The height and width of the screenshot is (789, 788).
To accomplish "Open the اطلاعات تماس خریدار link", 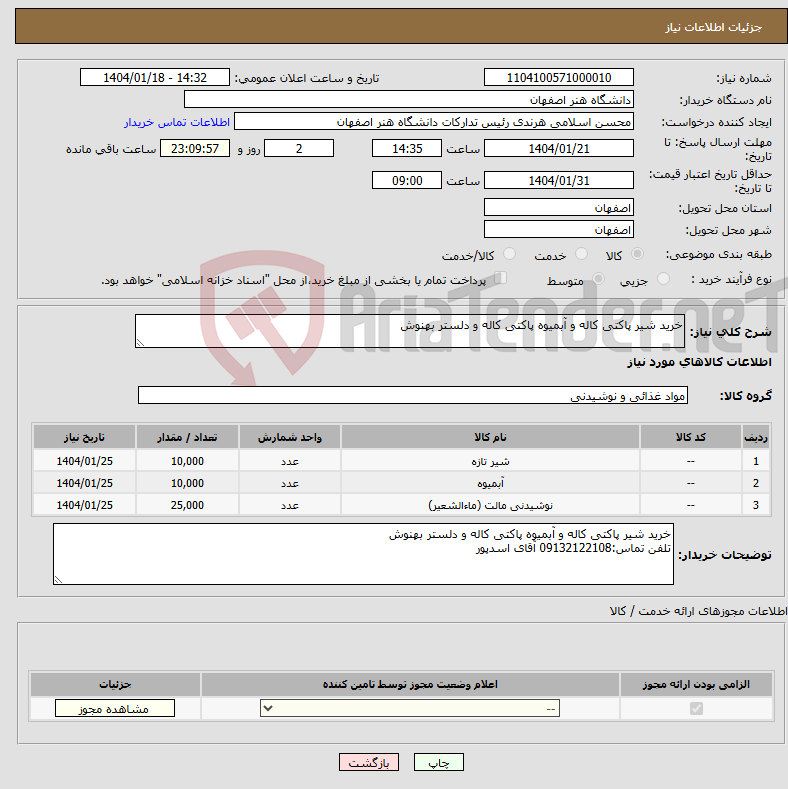I will tap(177, 122).
